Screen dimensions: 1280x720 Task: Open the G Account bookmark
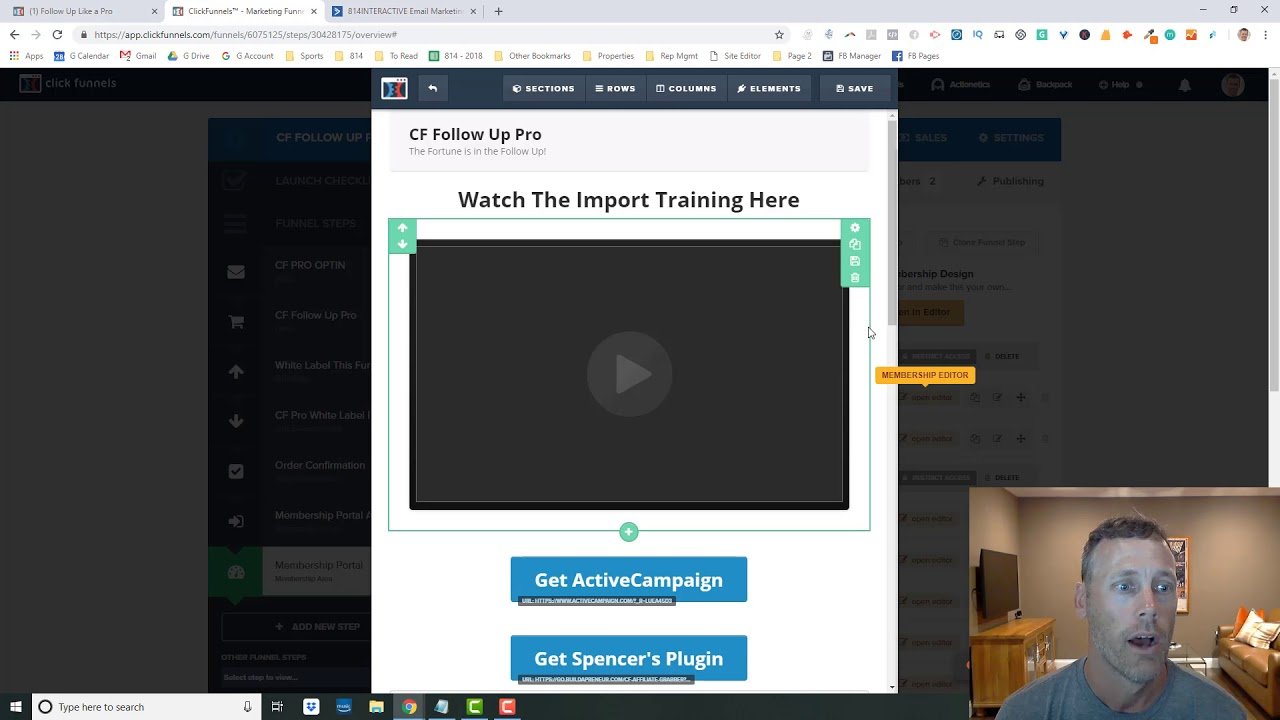[247, 56]
